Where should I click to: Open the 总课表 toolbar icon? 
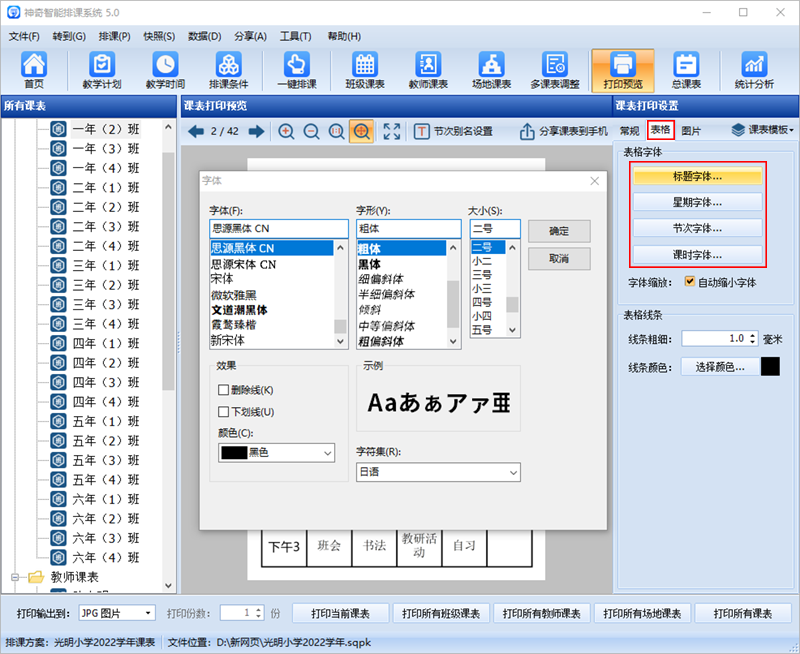[686, 70]
